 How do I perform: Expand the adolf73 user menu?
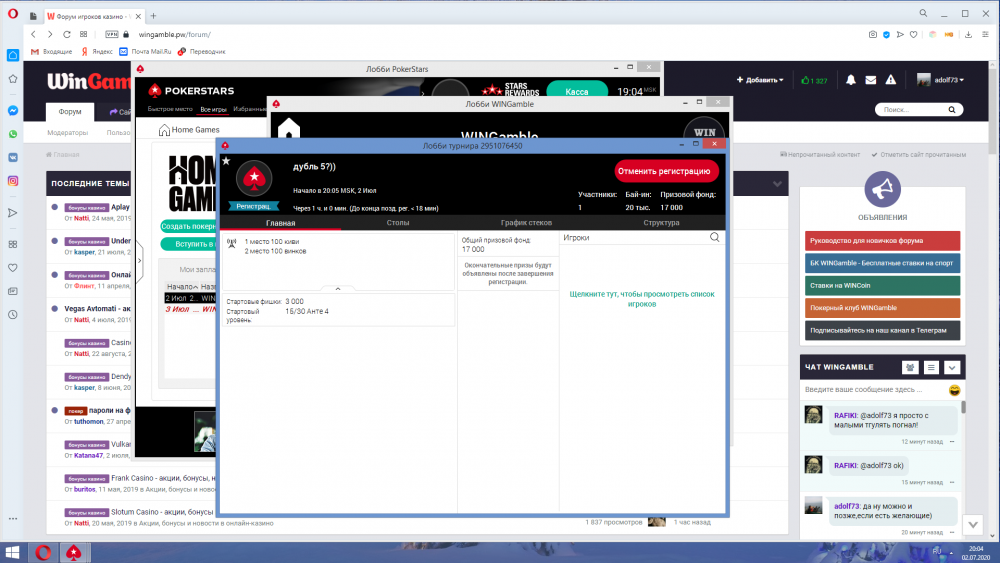(x=940, y=80)
